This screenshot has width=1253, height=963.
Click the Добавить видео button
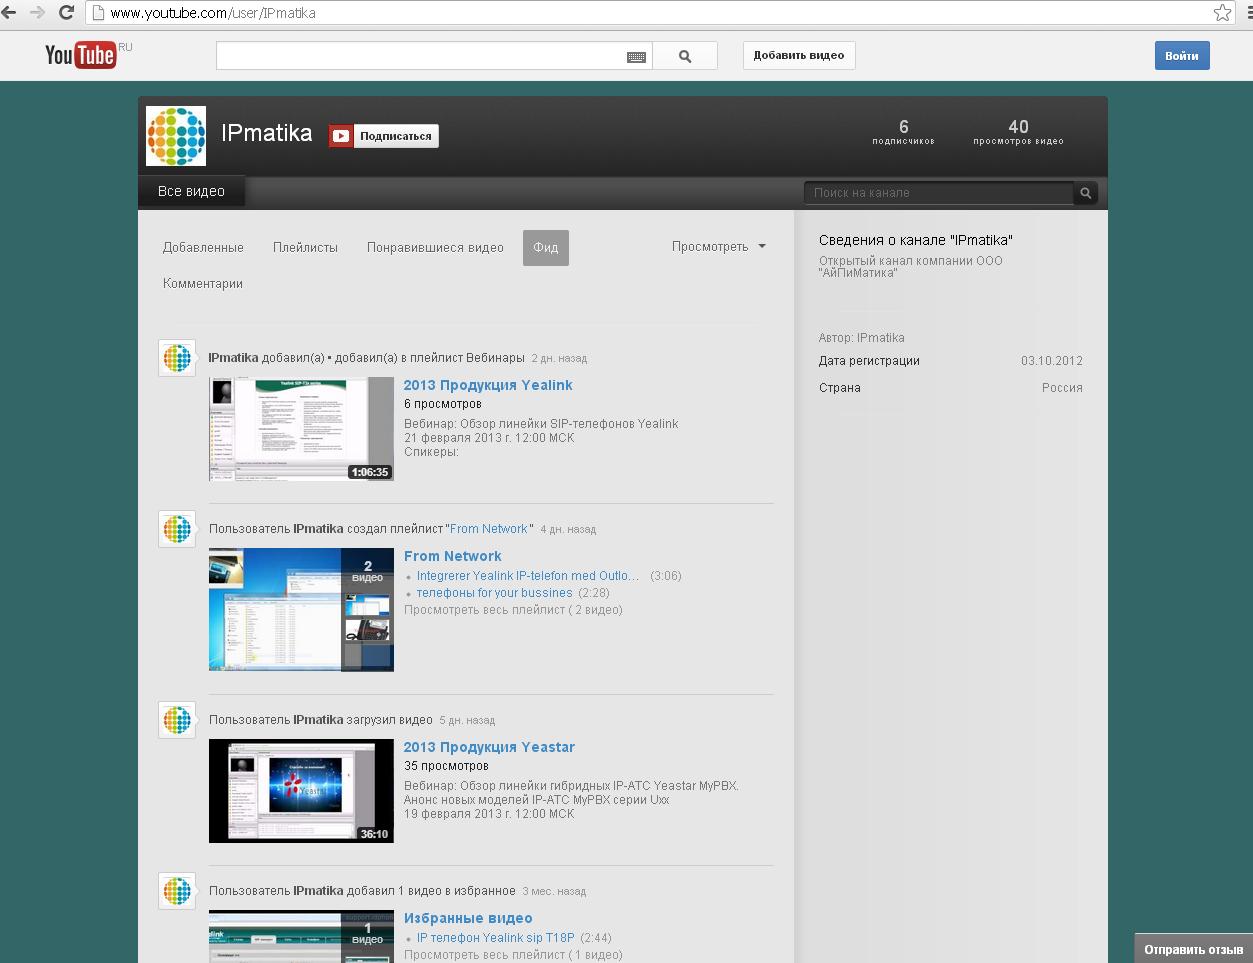798,56
